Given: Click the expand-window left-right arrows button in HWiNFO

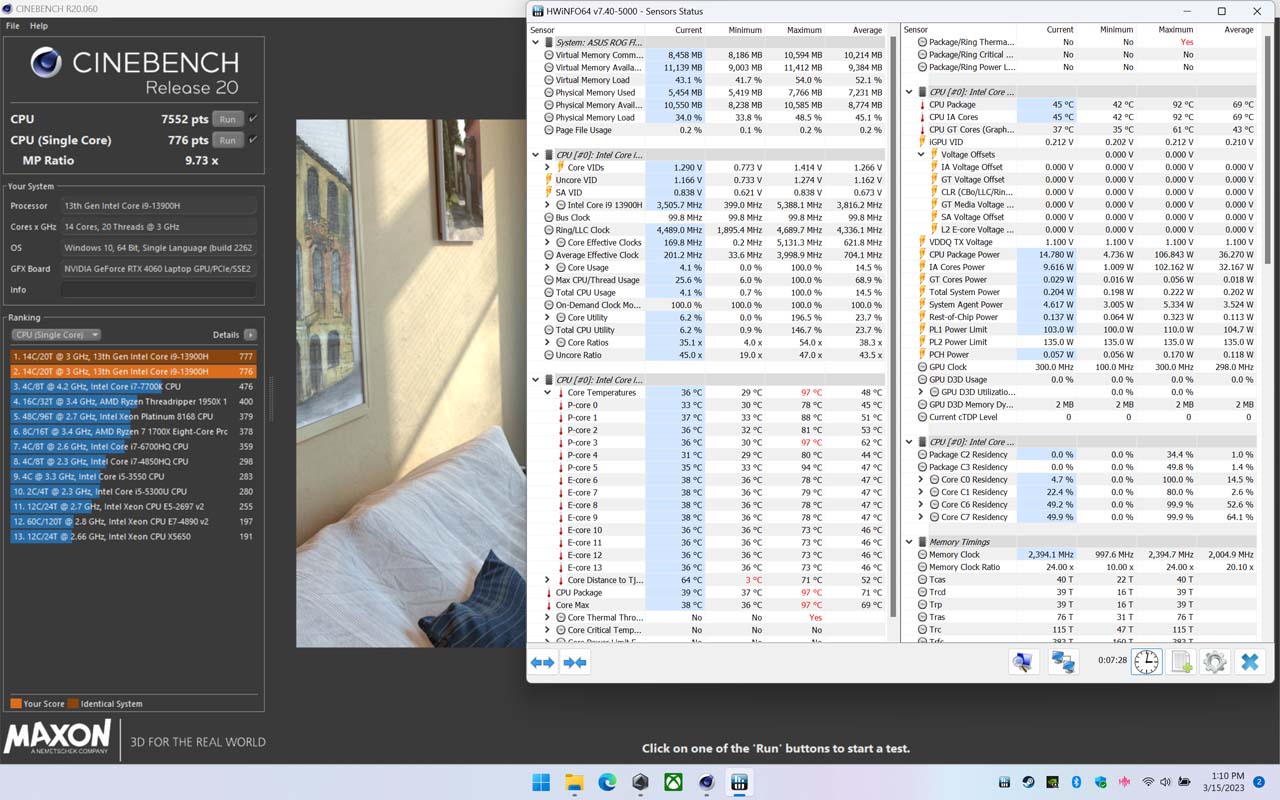Looking at the screenshot, I should pyautogui.click(x=542, y=662).
